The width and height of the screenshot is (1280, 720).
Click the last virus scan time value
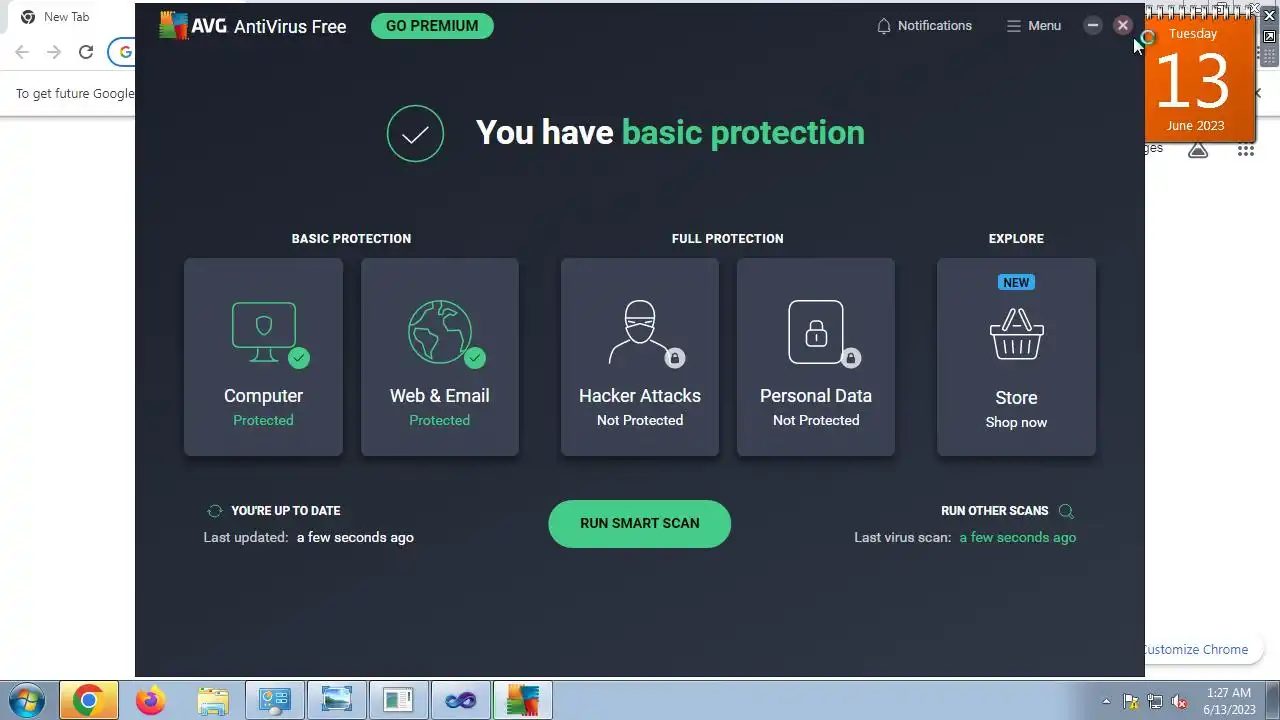tap(1018, 538)
